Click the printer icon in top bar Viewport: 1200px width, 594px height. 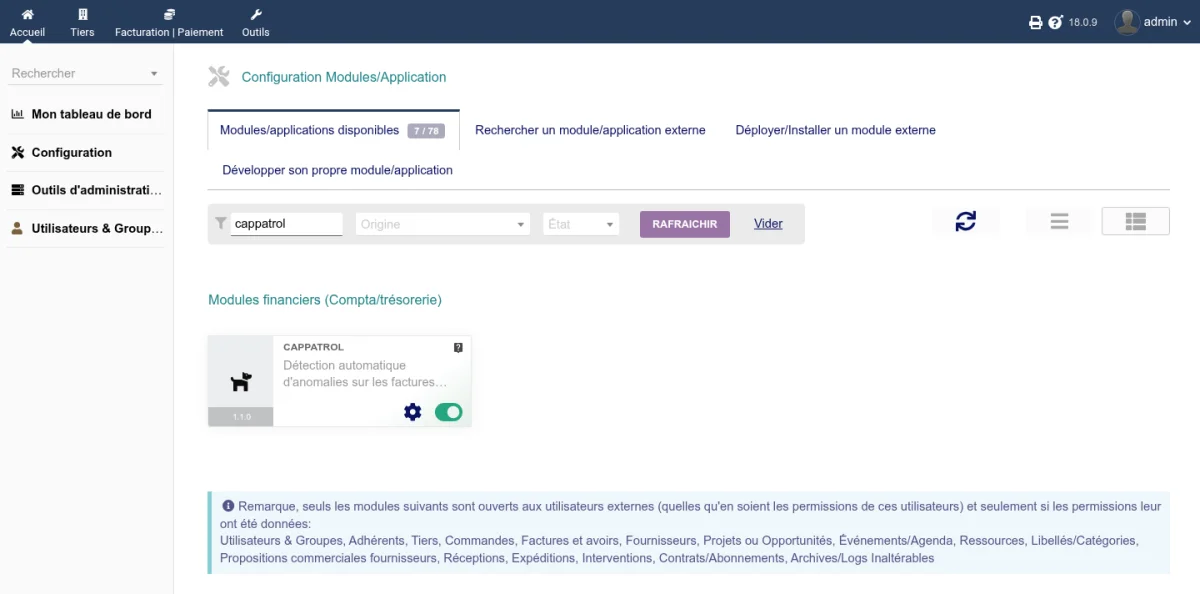coord(1036,22)
